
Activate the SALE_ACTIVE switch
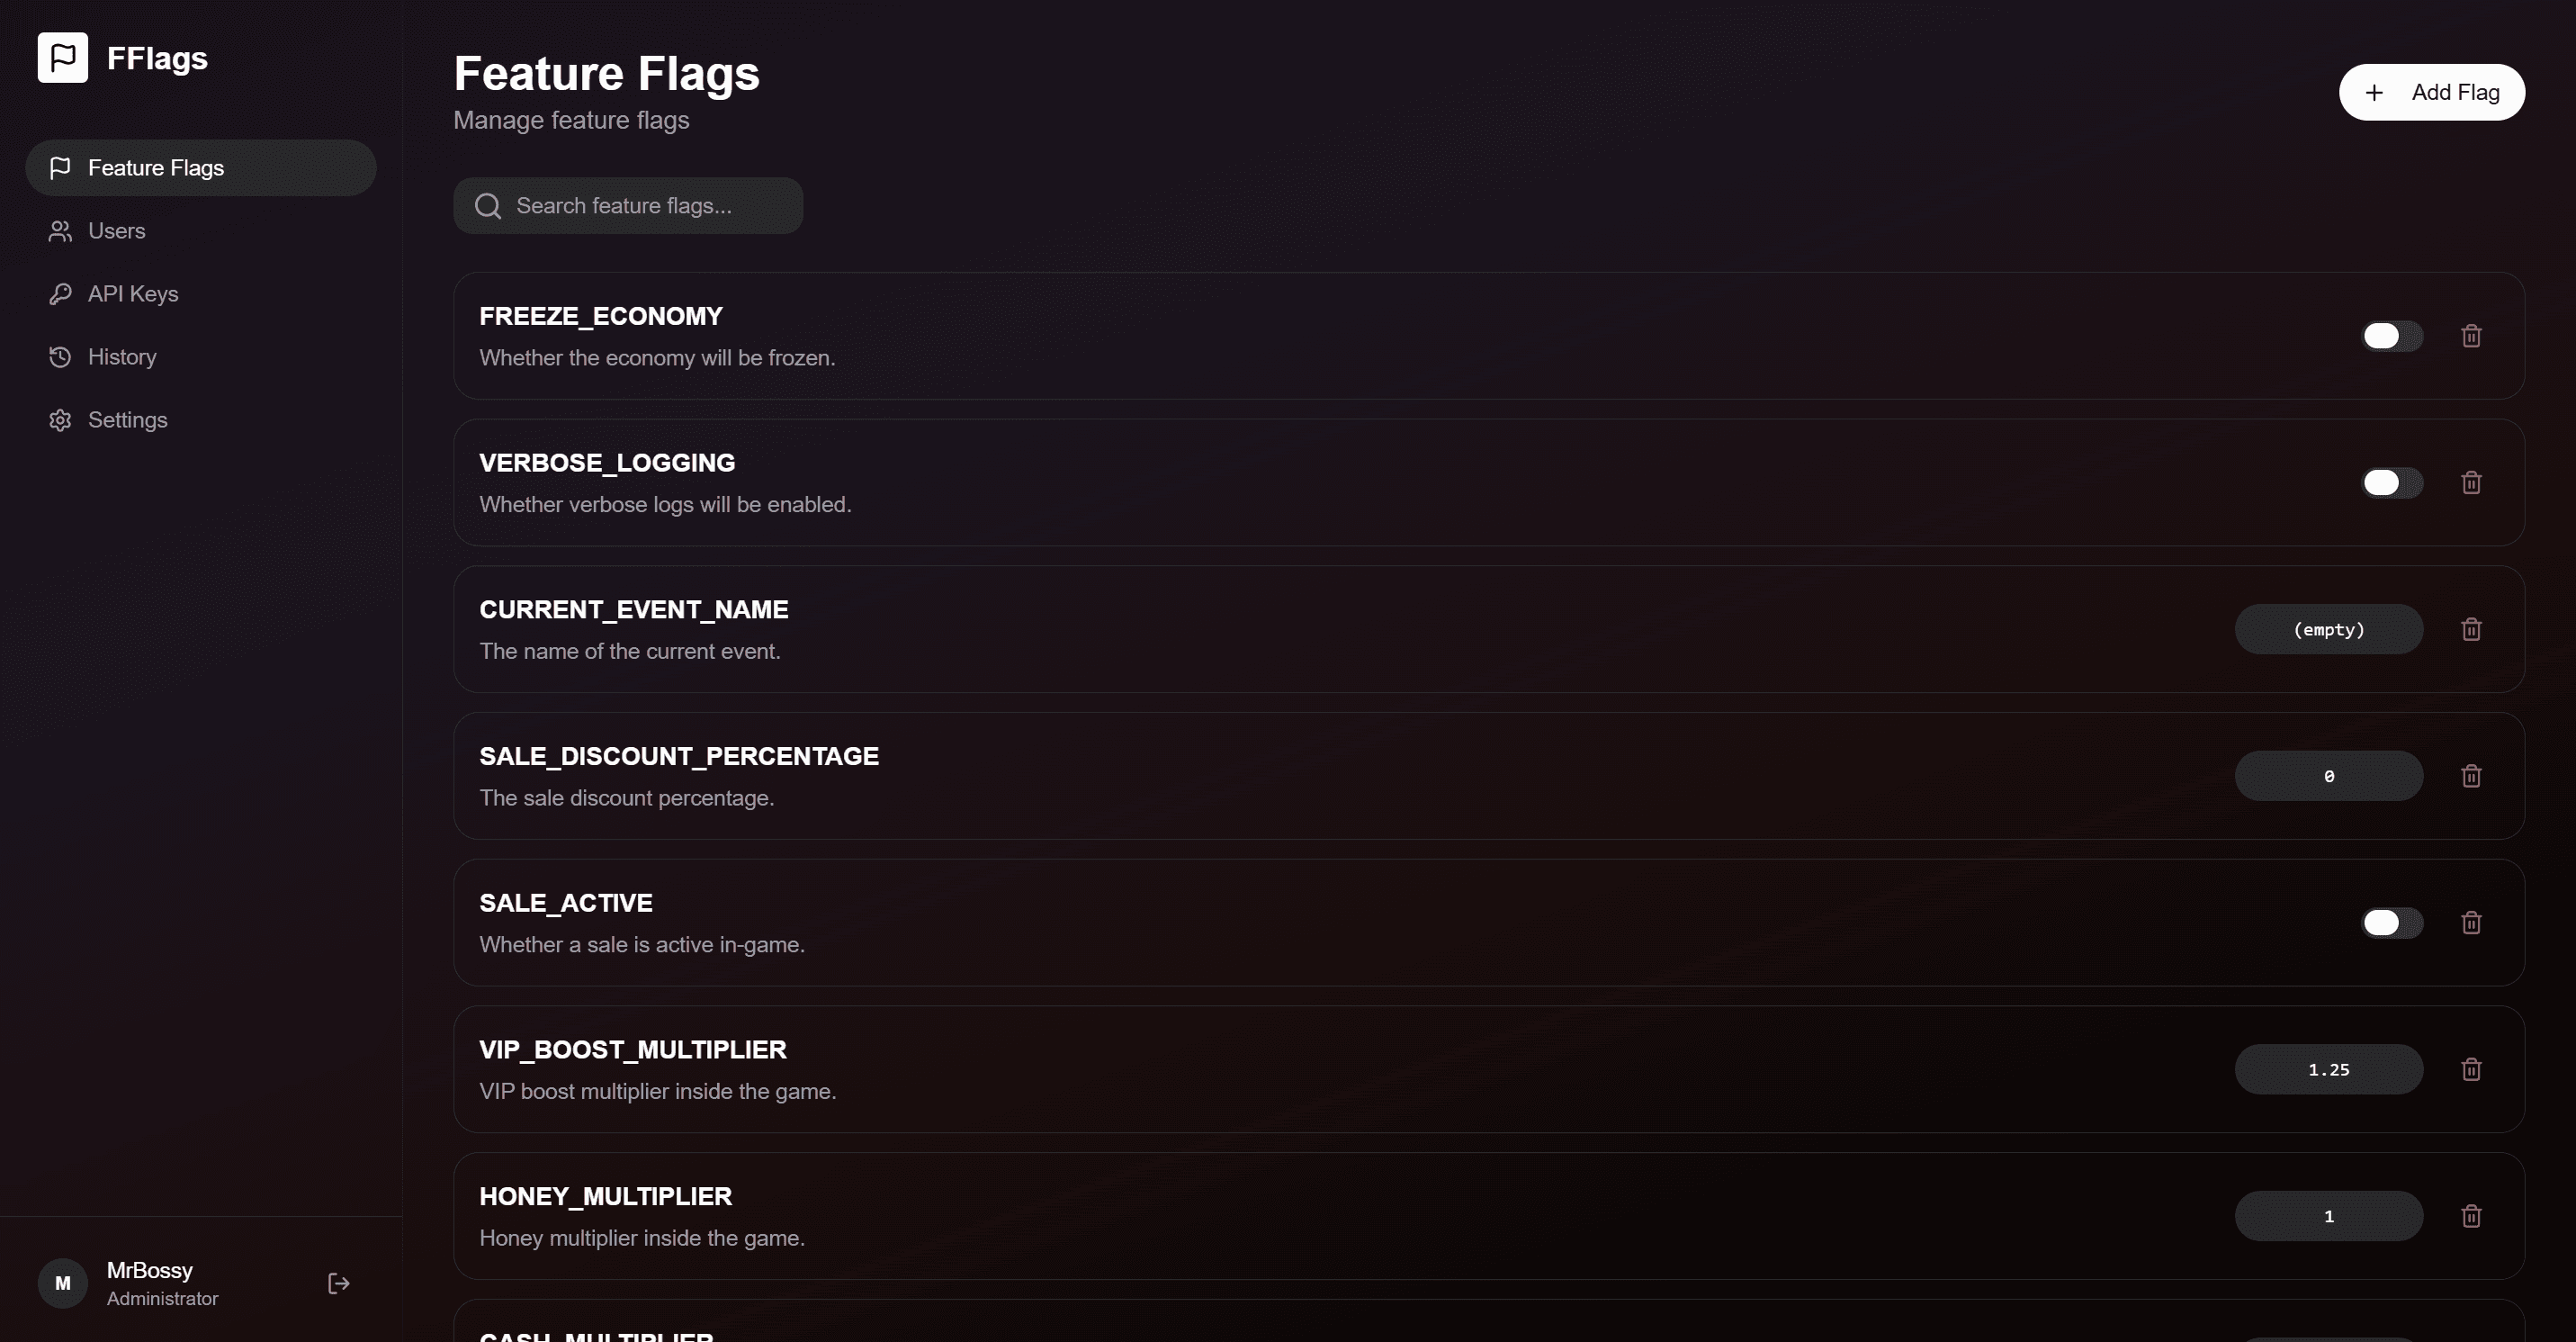[x=2390, y=922]
